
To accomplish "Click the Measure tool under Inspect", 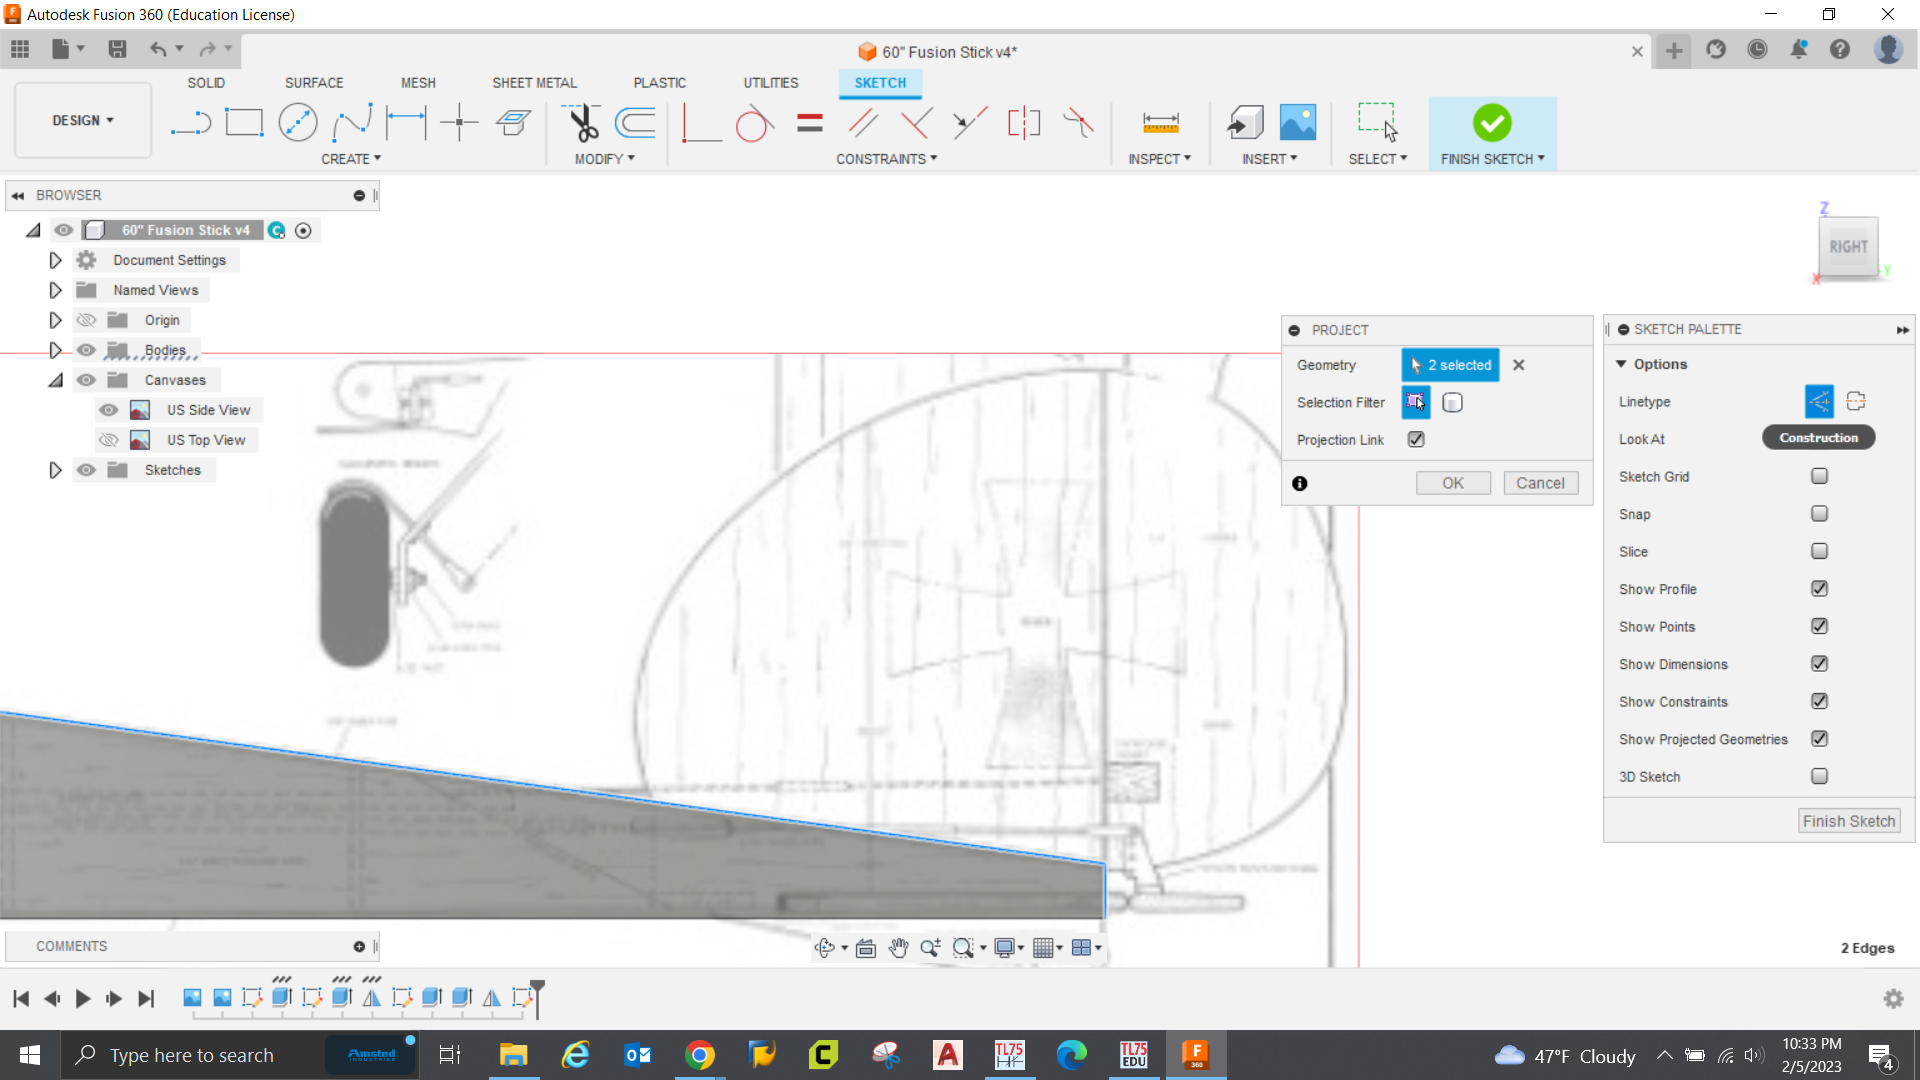I will 1160,123.
